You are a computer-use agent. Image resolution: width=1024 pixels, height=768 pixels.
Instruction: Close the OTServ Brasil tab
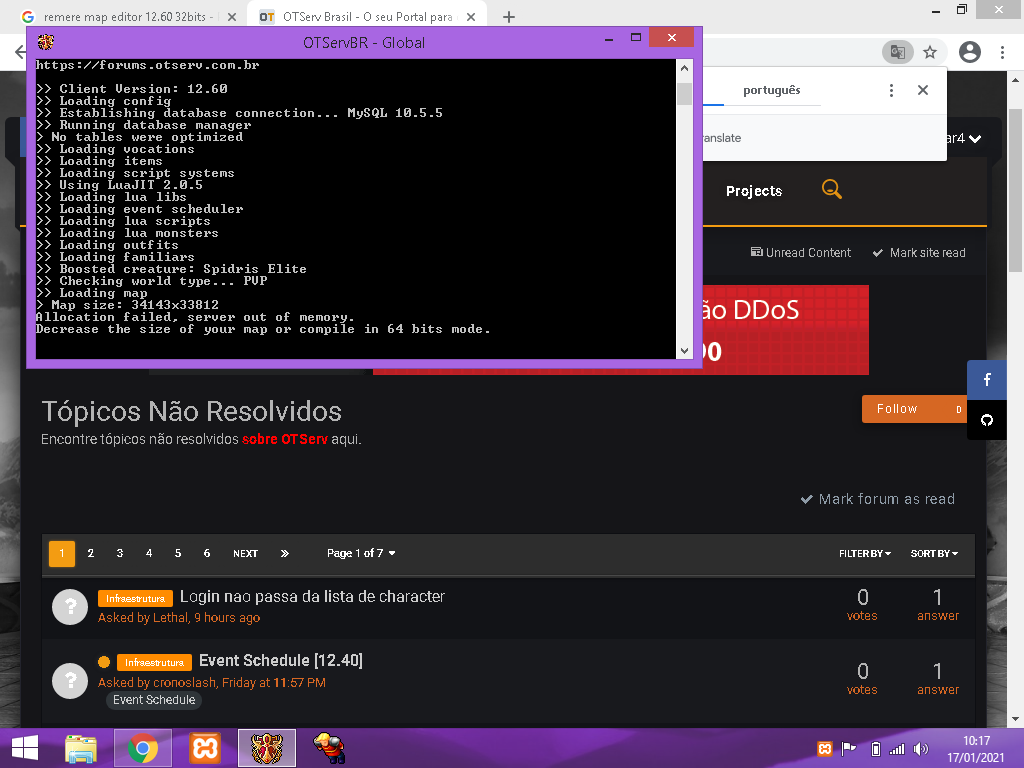point(471,17)
